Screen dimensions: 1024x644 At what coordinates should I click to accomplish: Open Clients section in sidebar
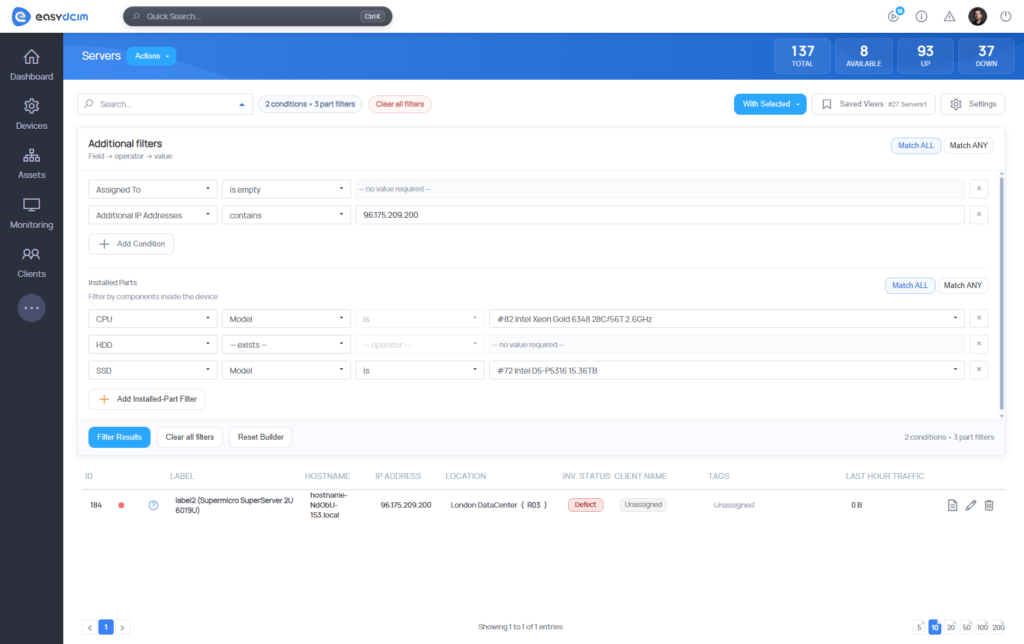31,263
